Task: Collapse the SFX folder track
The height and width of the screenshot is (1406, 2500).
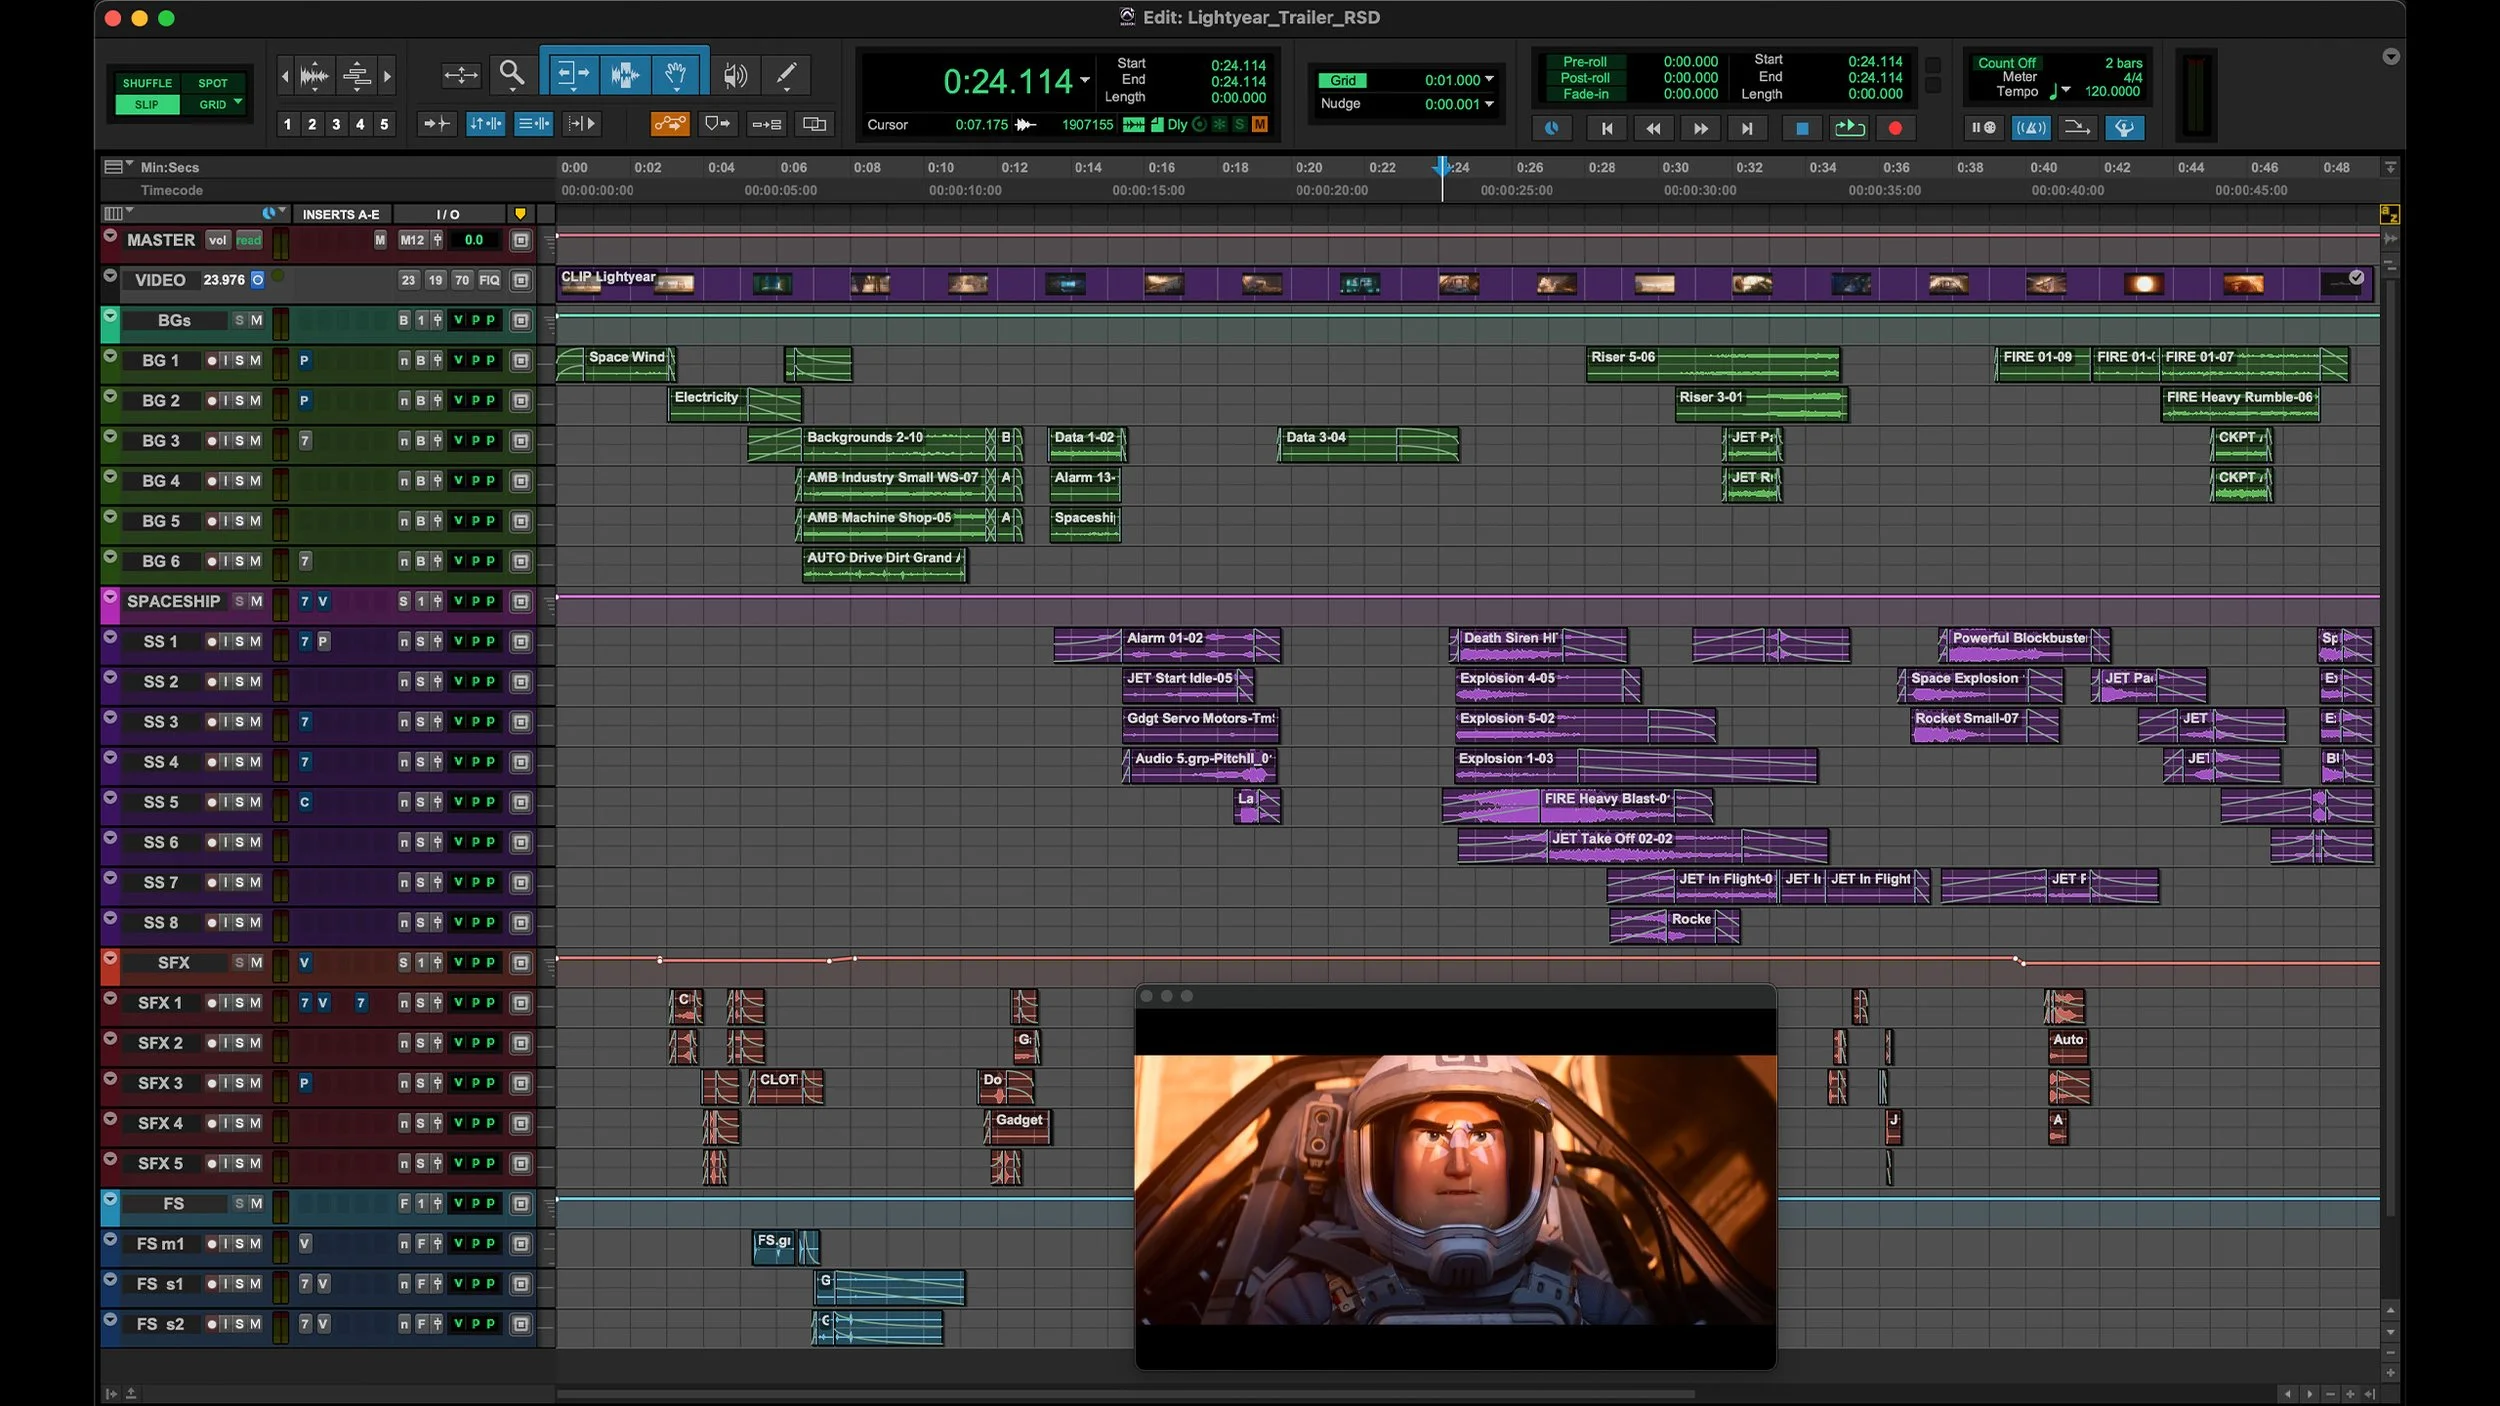Action: click(x=110, y=959)
